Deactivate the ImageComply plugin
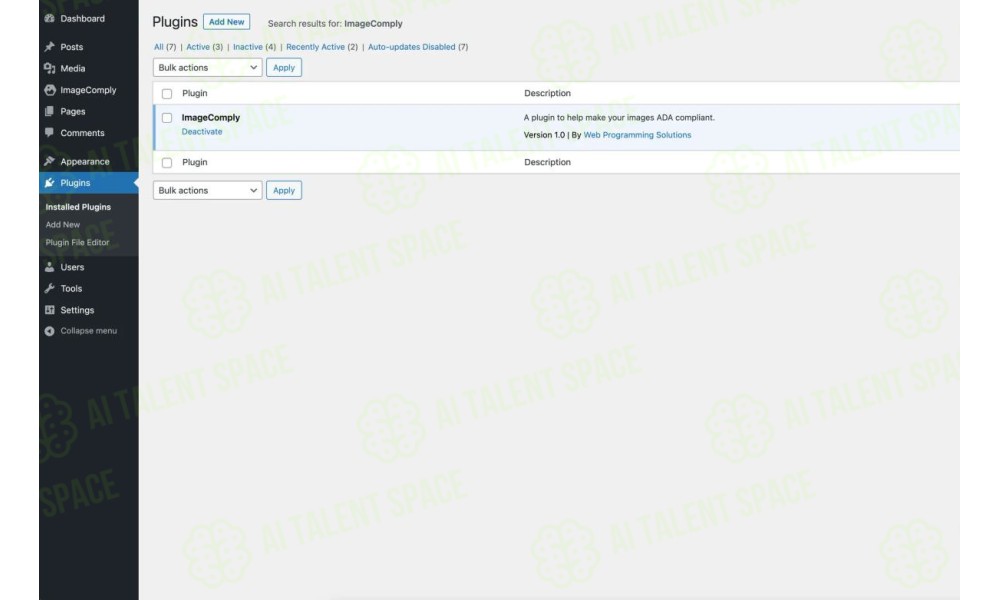This screenshot has width=1000, height=600. coord(202,131)
